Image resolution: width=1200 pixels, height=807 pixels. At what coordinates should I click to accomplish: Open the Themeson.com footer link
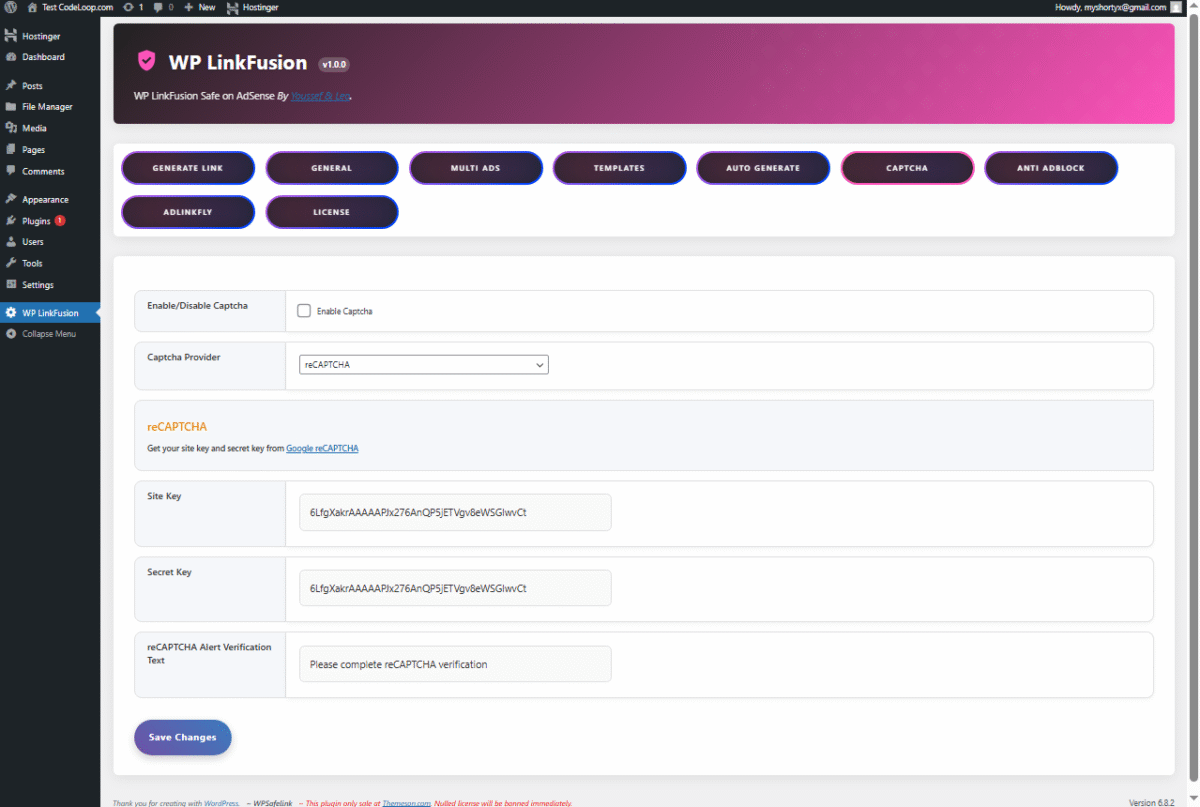pyautogui.click(x=406, y=802)
